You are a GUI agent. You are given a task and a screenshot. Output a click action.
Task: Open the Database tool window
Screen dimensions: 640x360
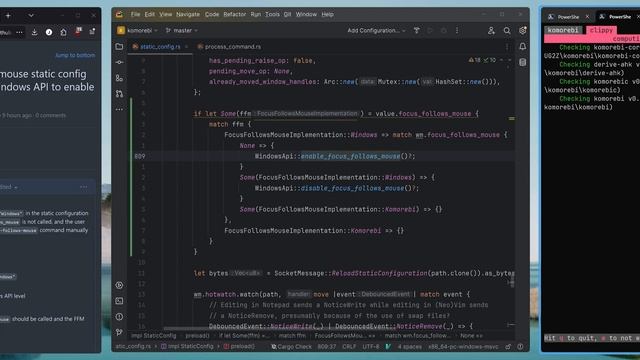(522, 62)
